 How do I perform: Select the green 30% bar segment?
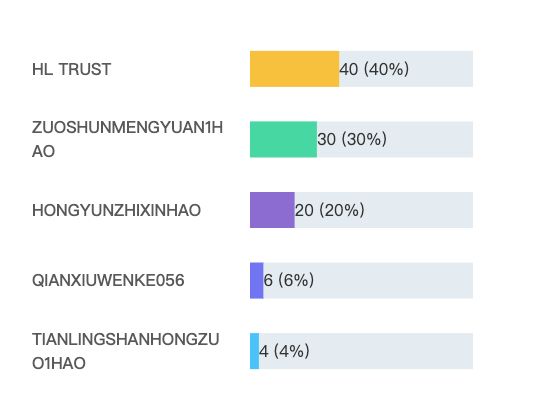pos(283,139)
